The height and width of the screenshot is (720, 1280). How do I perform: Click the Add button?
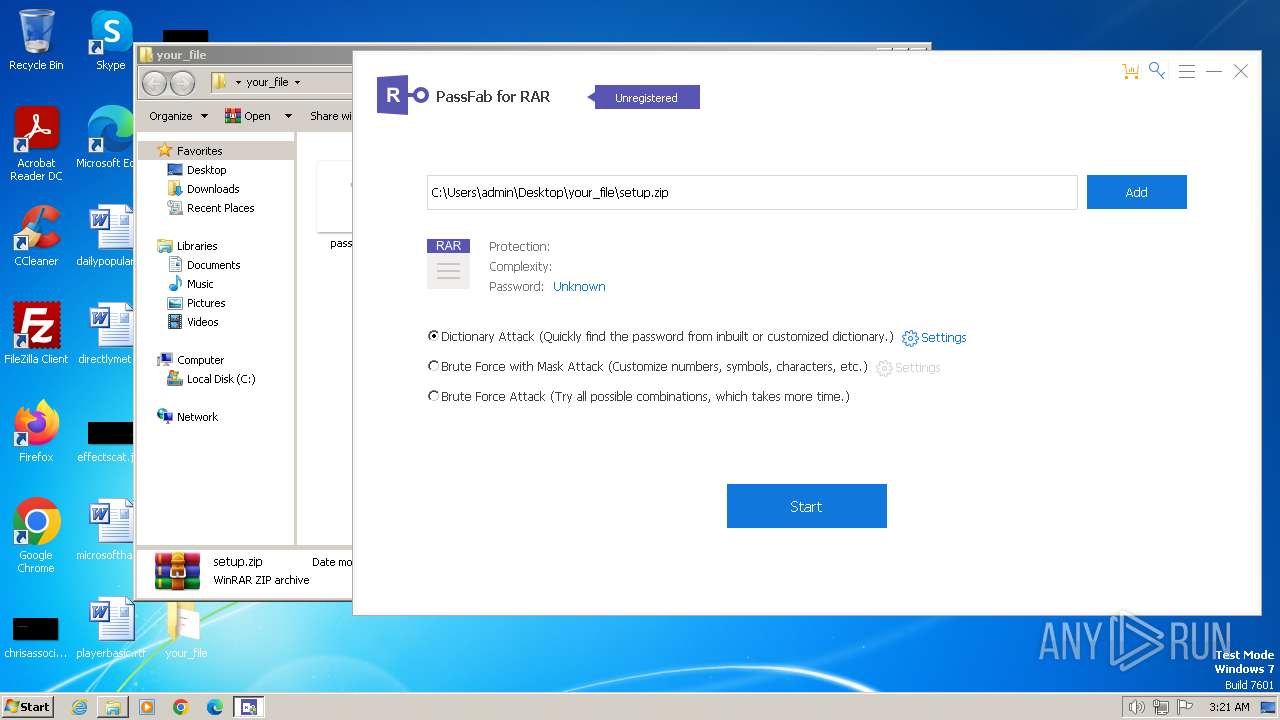pos(1136,192)
